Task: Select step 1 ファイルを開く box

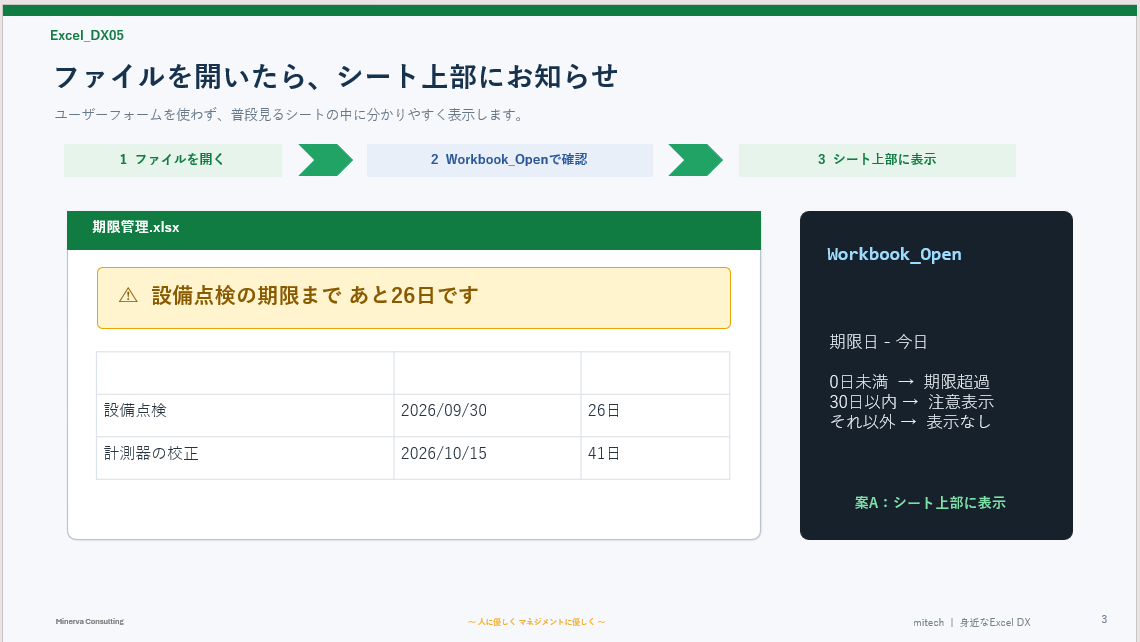Action: 173,160
